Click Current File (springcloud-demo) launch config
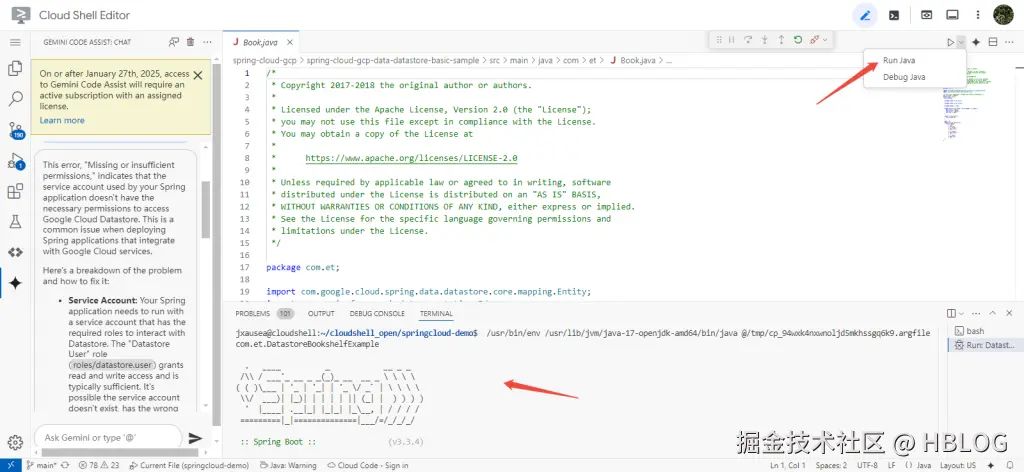 (x=190, y=465)
